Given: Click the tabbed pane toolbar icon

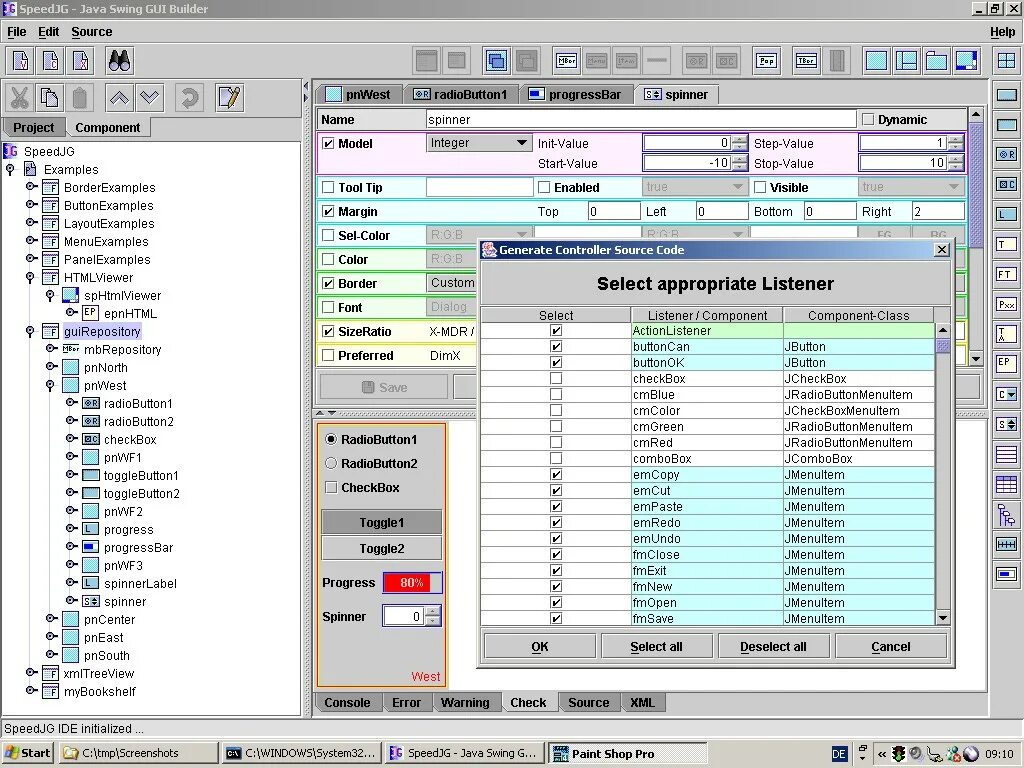Looking at the screenshot, I should tap(936, 61).
